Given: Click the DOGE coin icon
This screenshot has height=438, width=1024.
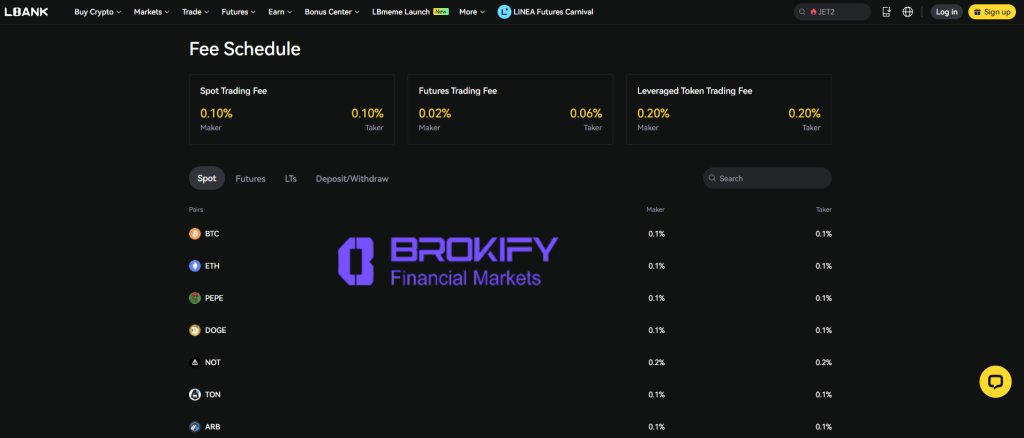Looking at the screenshot, I should [195, 330].
